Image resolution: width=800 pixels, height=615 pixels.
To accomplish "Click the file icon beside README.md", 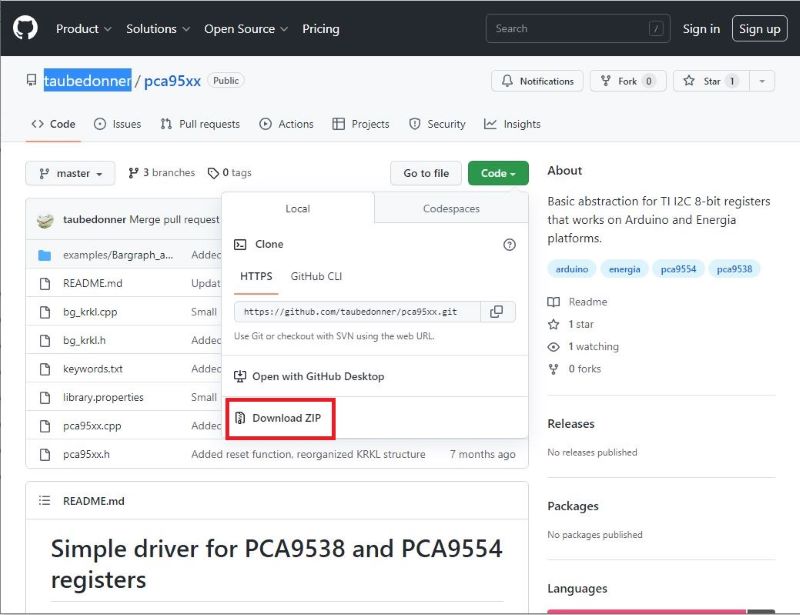I will (x=45, y=284).
